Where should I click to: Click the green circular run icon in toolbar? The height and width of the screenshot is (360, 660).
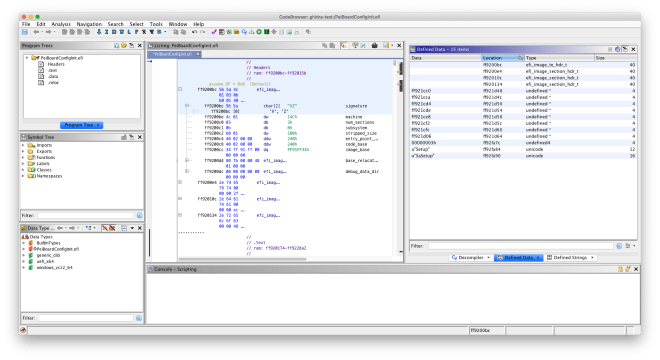coord(259,32)
